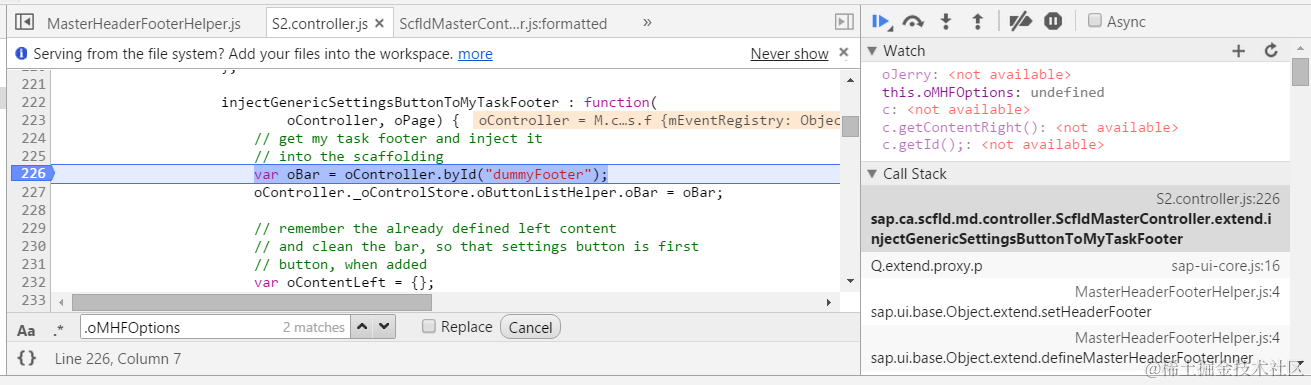The height and width of the screenshot is (385, 1311).
Task: Click the 'Never show' link
Action: [x=789, y=54]
